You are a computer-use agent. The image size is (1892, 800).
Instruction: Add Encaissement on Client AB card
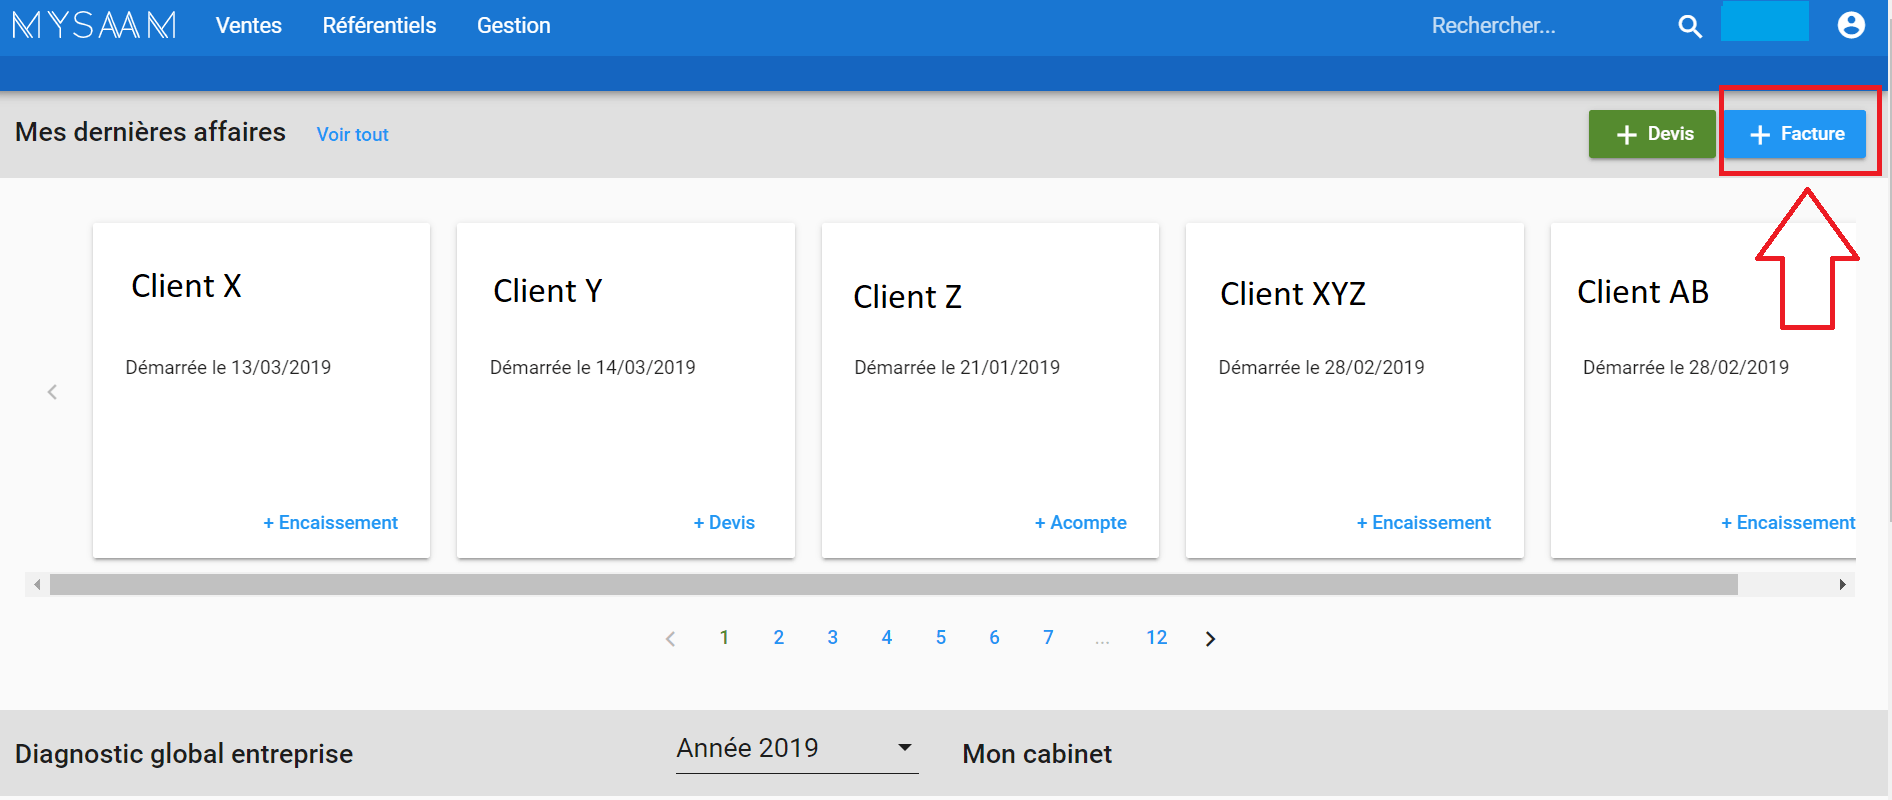point(1788,522)
